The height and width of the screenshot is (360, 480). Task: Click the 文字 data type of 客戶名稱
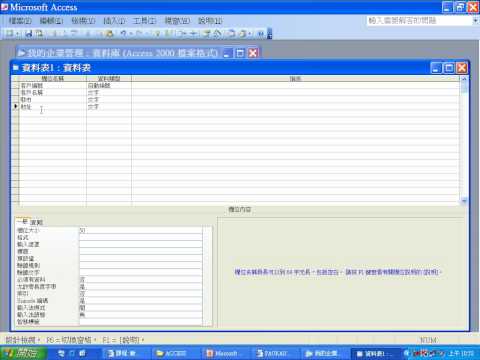click(x=109, y=93)
